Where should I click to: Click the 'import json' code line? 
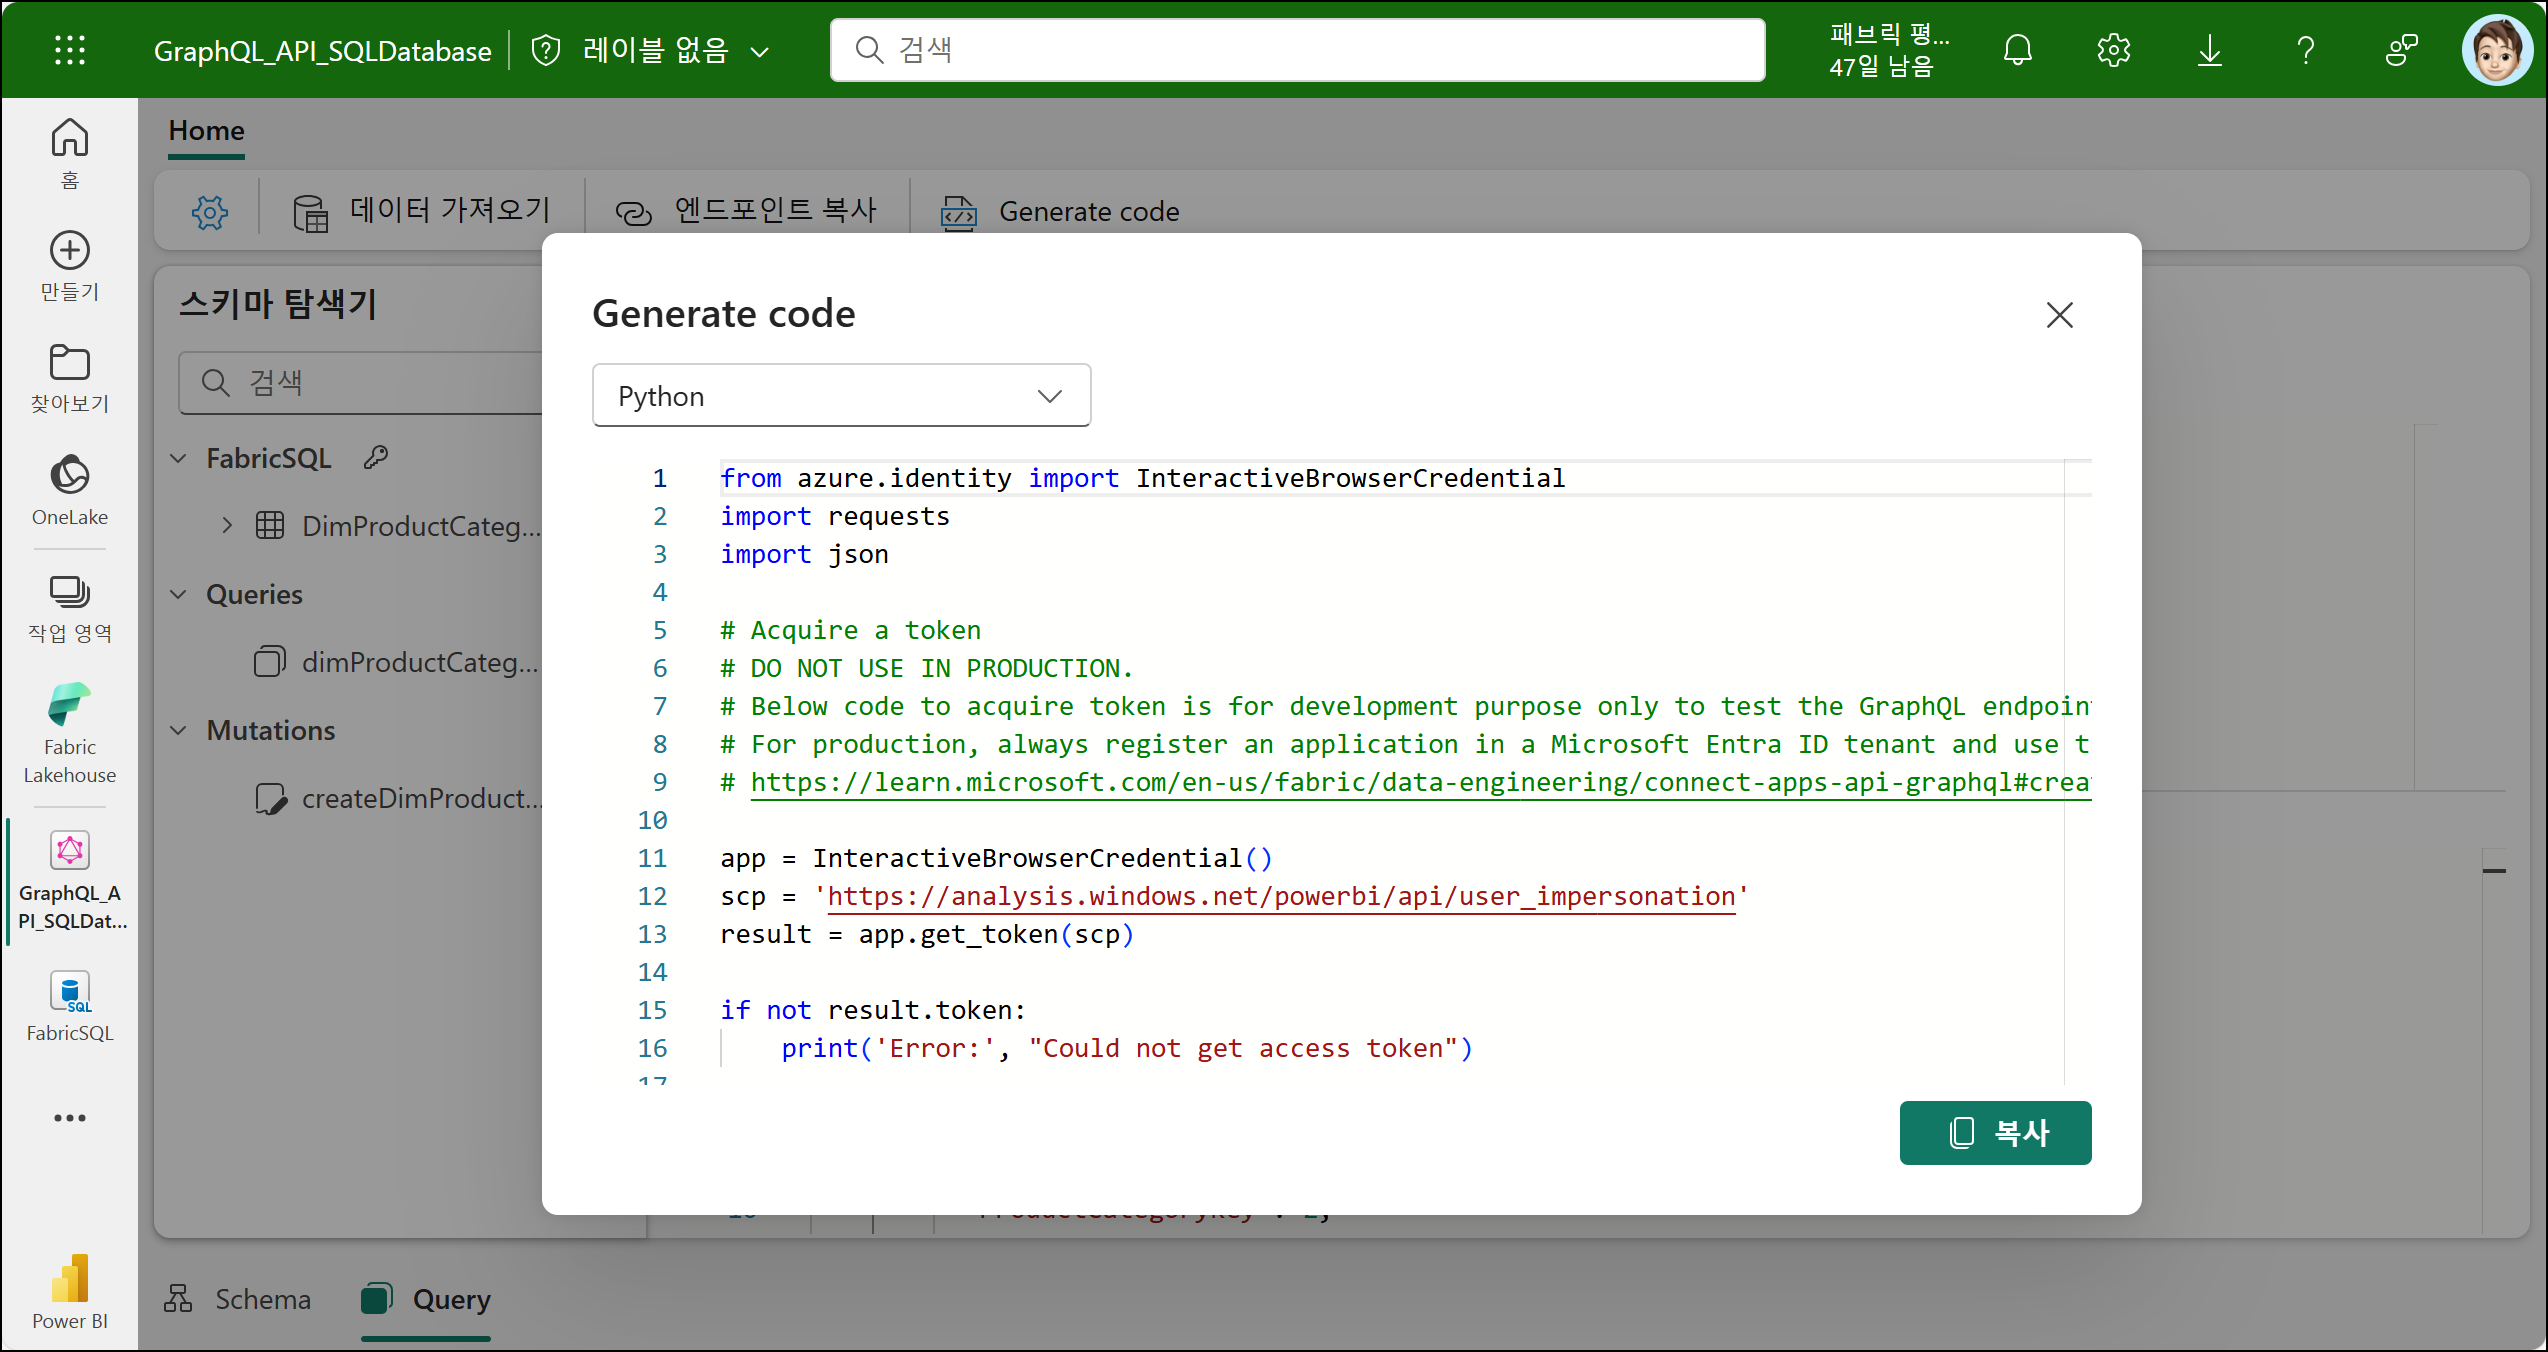pyautogui.click(x=804, y=554)
